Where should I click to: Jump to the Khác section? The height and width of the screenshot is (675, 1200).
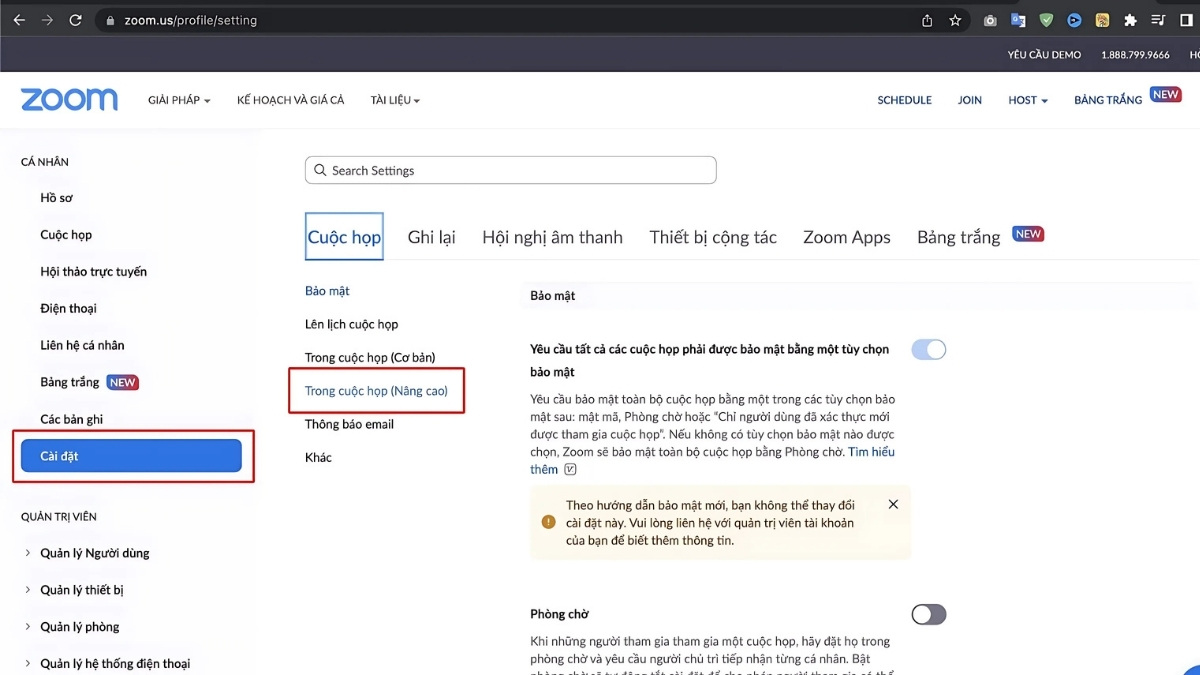tap(318, 457)
